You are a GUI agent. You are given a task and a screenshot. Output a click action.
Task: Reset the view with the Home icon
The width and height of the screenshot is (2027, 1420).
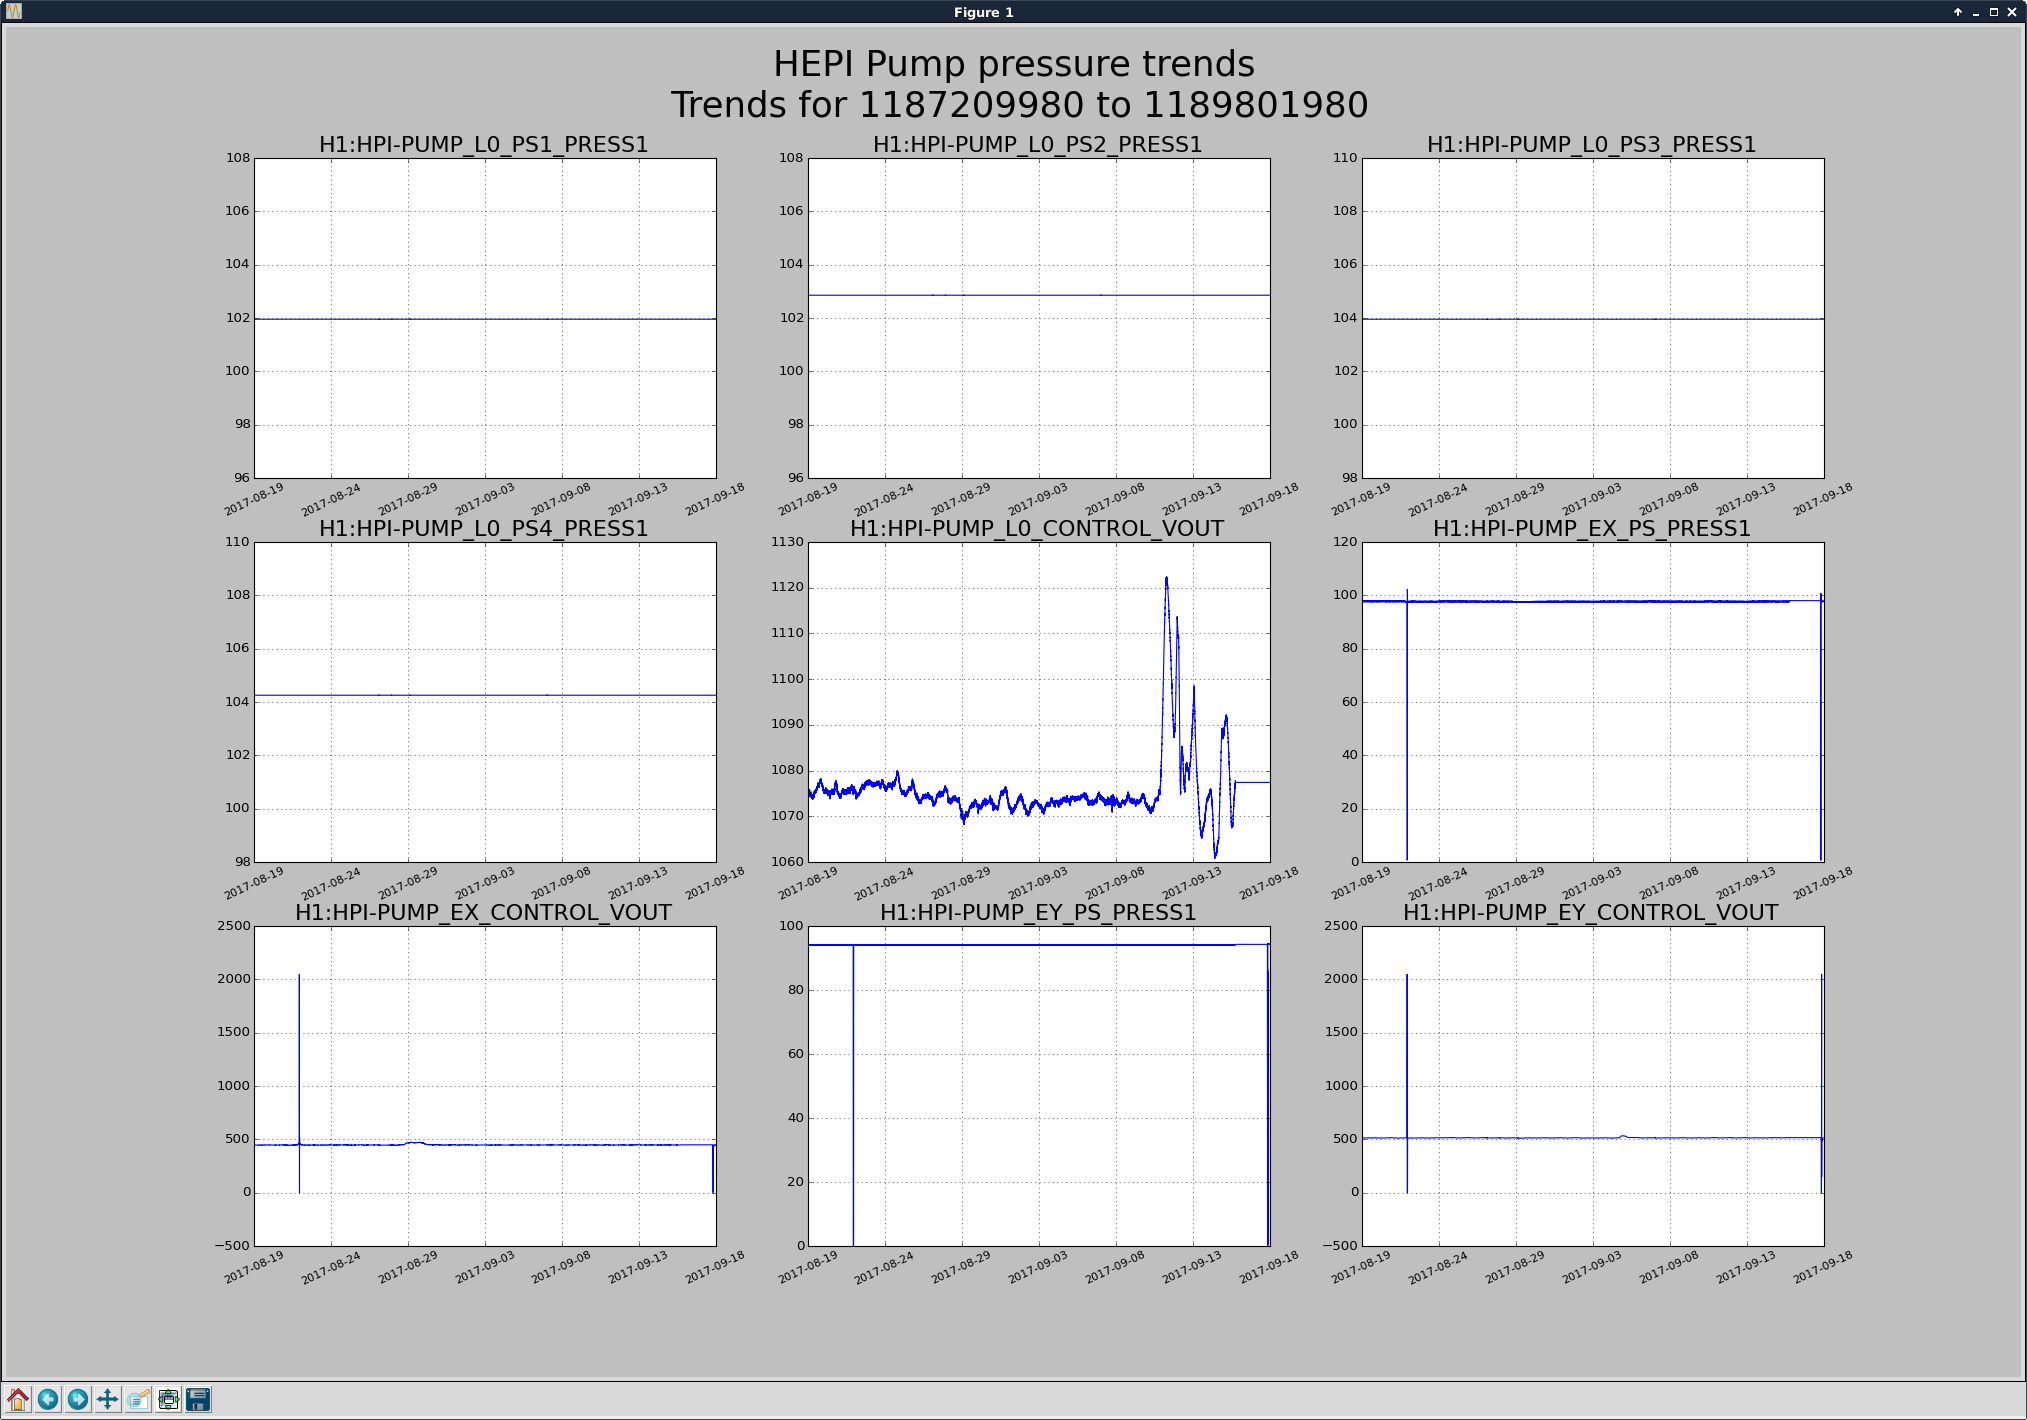(x=18, y=1399)
